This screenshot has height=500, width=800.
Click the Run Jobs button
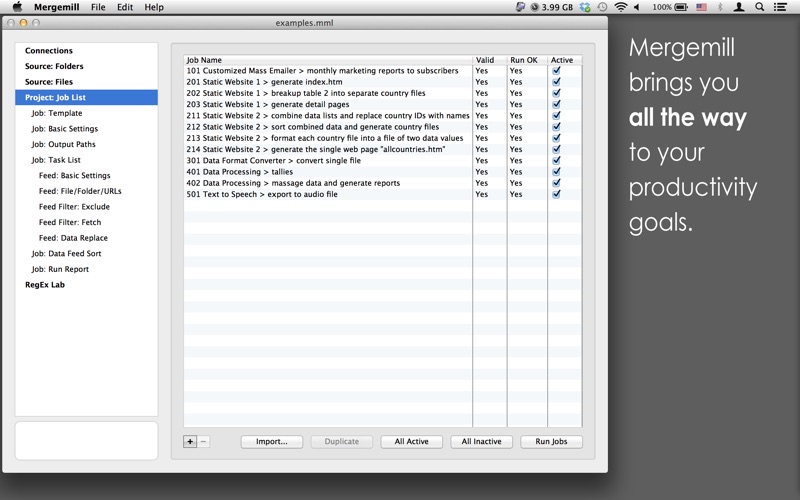coord(552,442)
